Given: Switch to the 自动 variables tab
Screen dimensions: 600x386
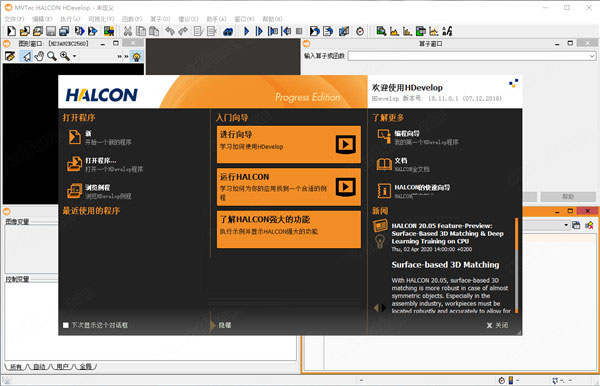Looking at the screenshot, I should click(x=39, y=366).
